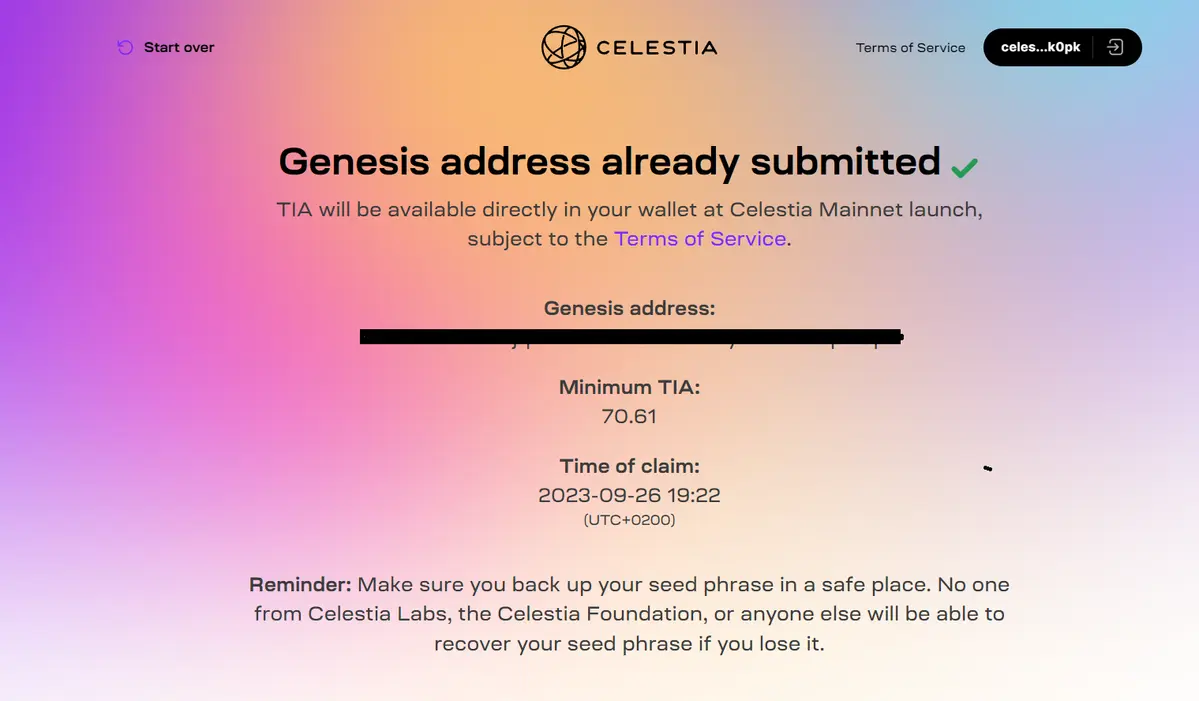1199x701 pixels.
Task: Select the Reminder text about seed phrase backup
Action: point(629,613)
